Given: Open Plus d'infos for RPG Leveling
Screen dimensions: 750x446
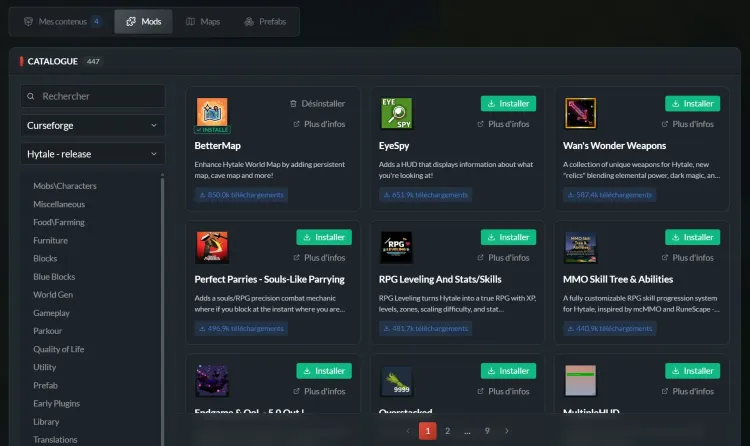Looking at the screenshot, I should pyautogui.click(x=503, y=257).
